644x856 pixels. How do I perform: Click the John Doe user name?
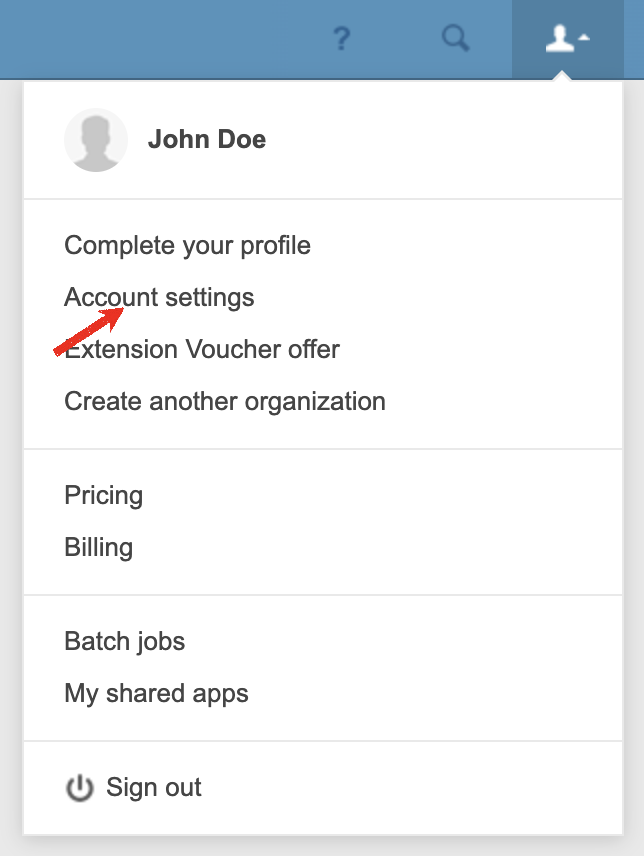(207, 139)
